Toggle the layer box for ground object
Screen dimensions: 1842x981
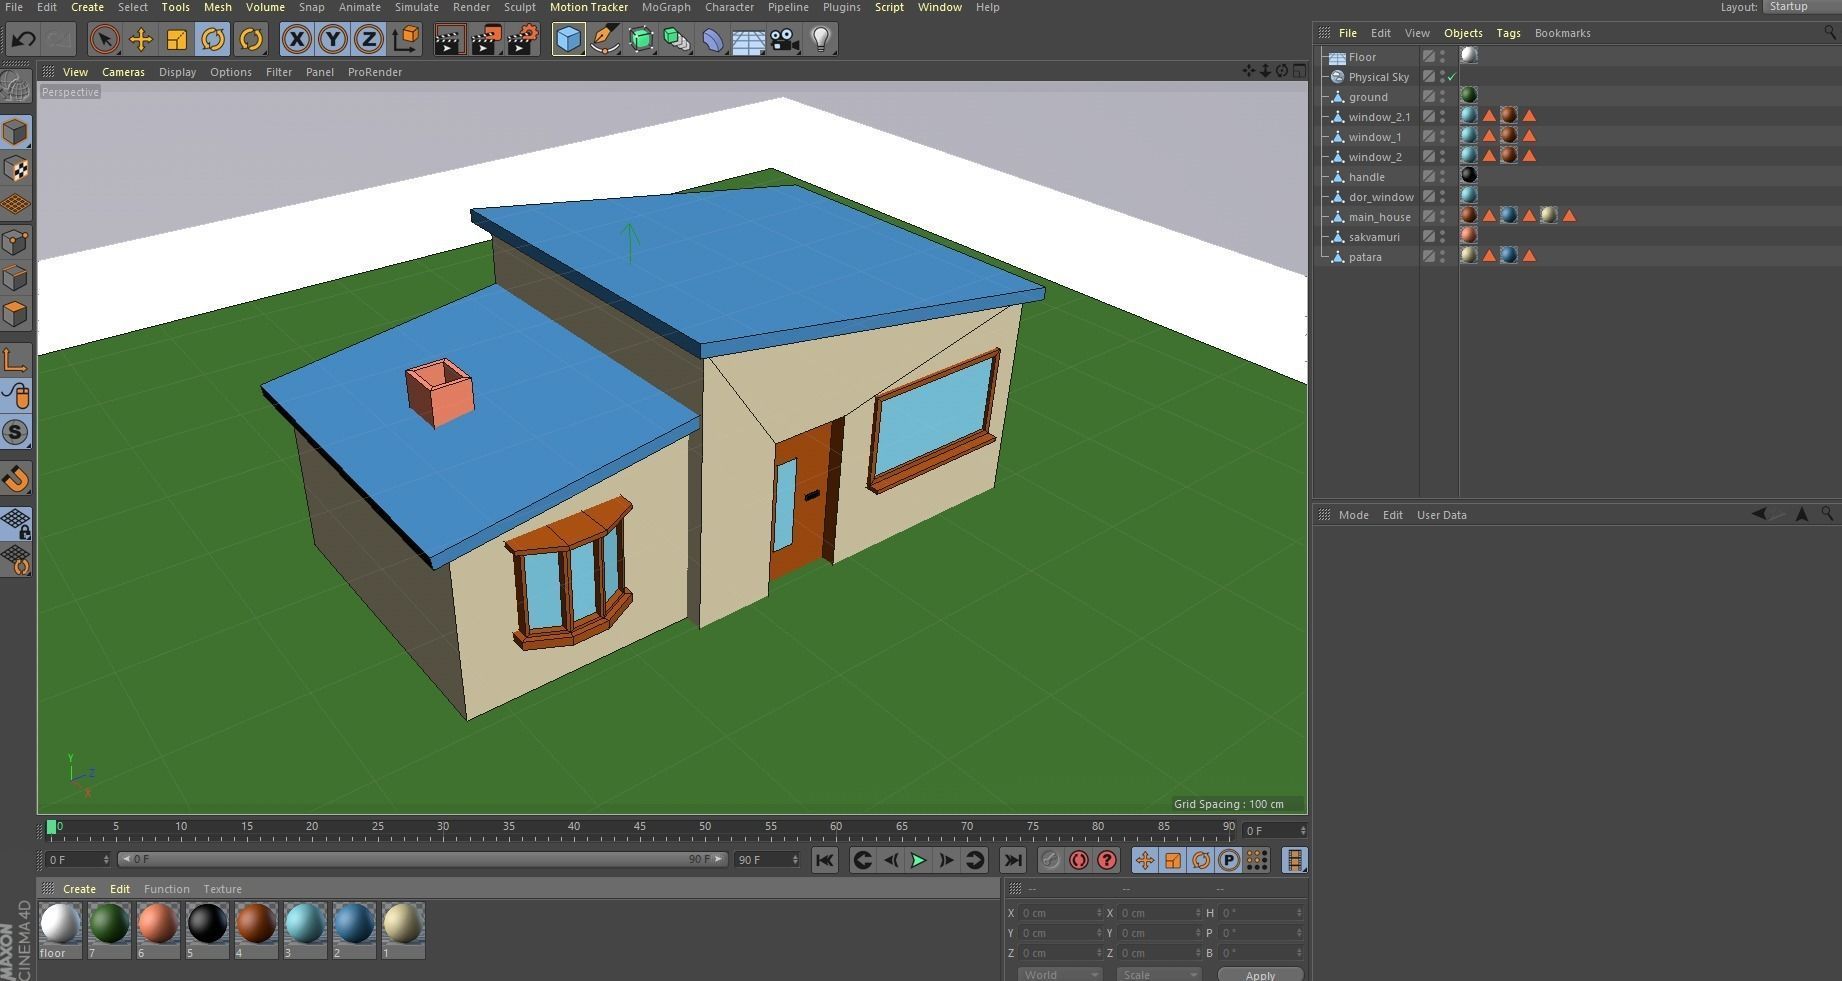click(1429, 97)
